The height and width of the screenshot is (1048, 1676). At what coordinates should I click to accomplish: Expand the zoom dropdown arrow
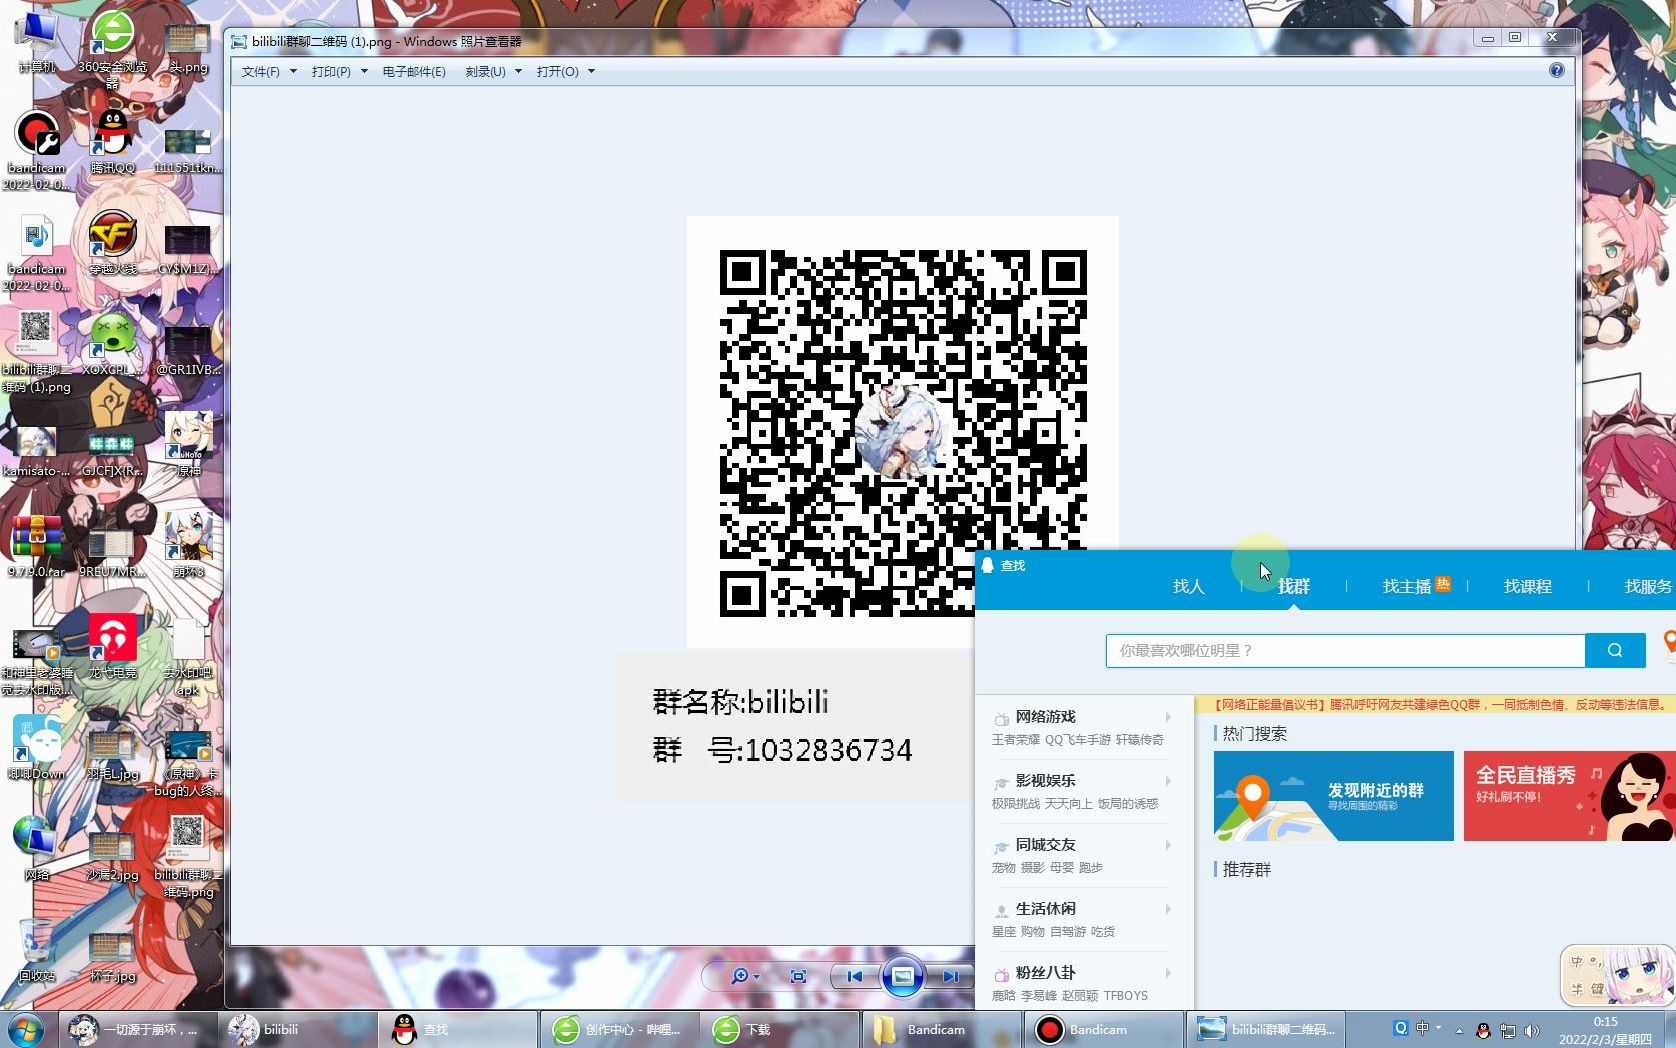(757, 977)
